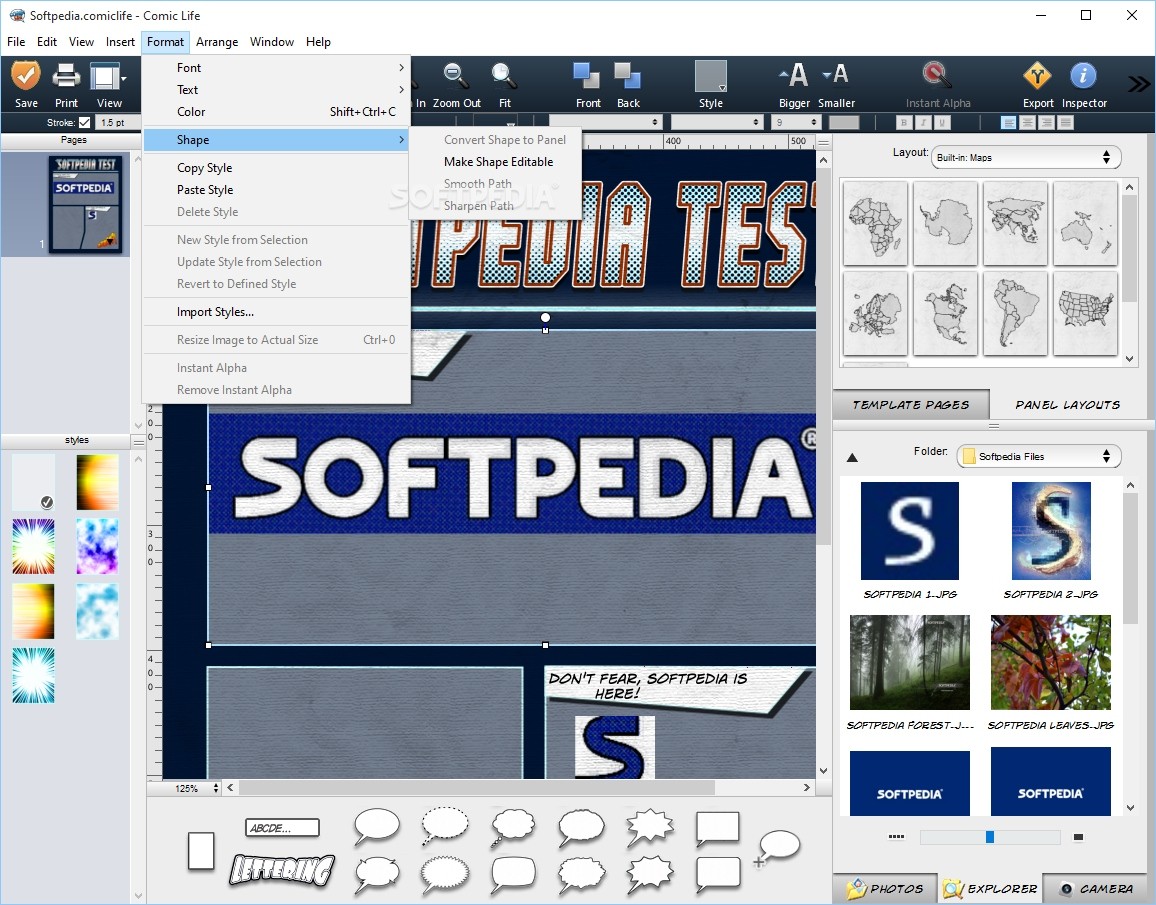Select the top rectangular speech balloon
1156x905 pixels.
pos(717,828)
